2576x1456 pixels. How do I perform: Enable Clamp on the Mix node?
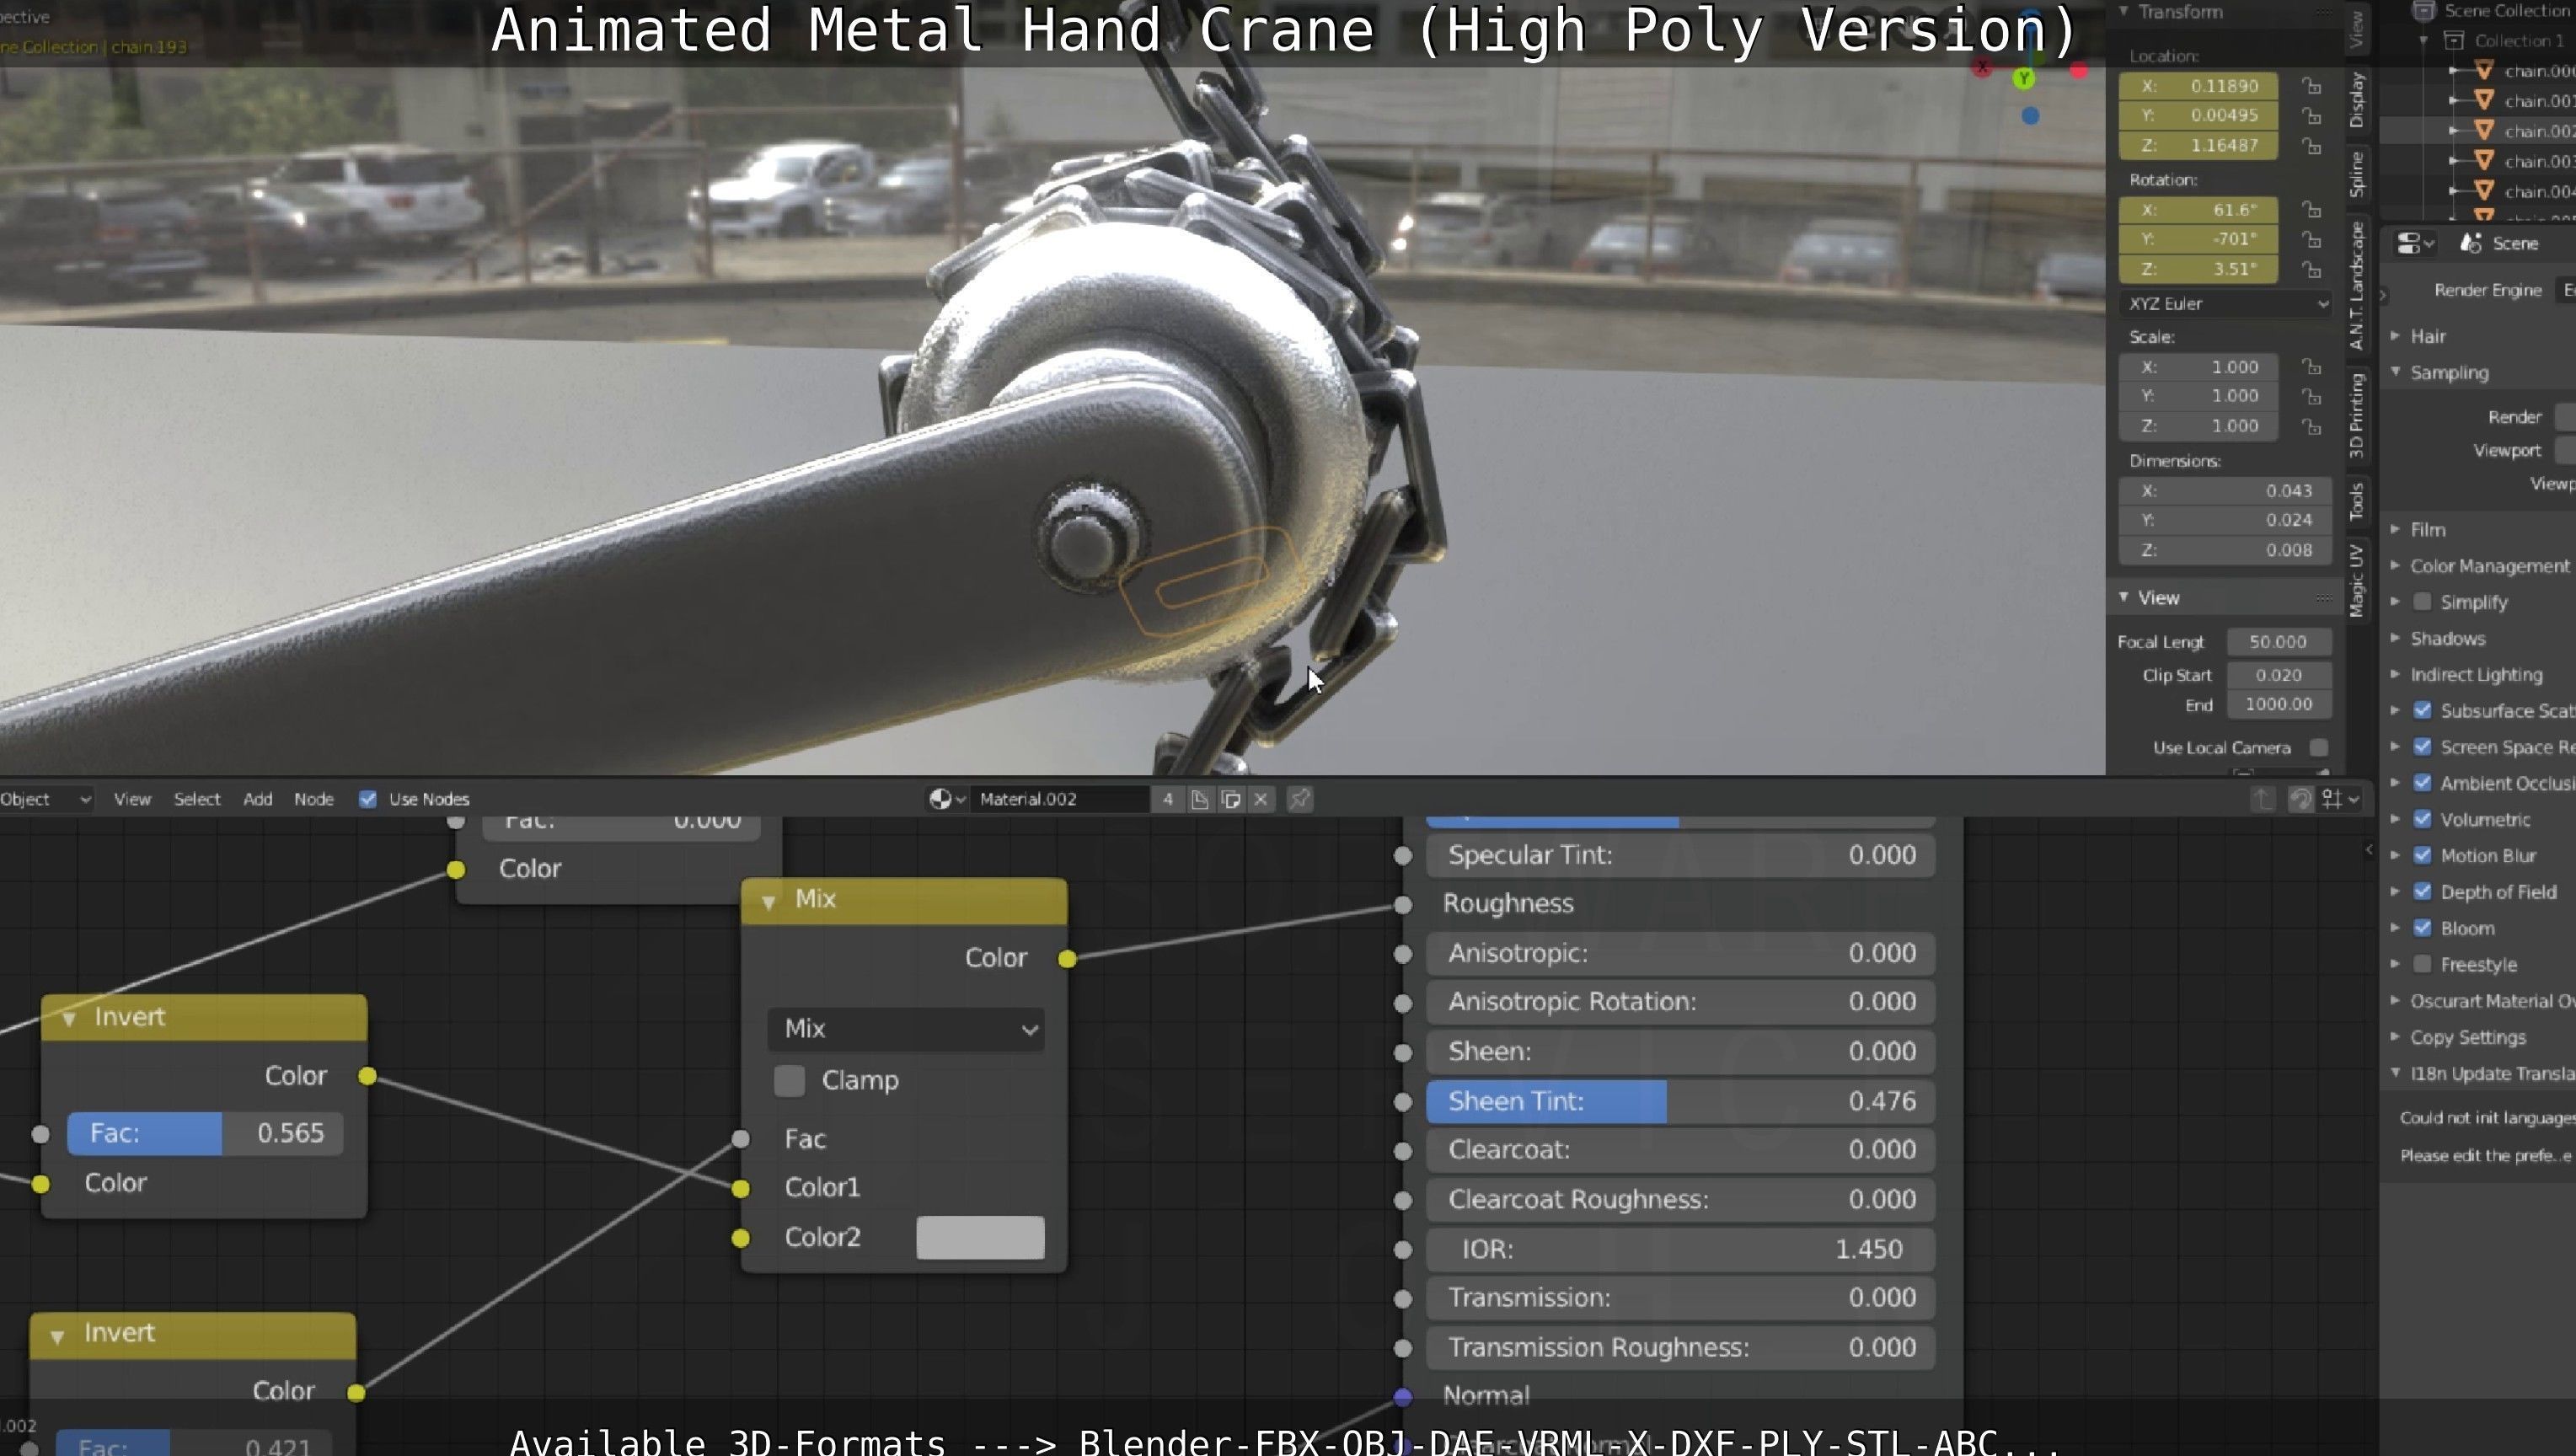click(x=789, y=1080)
